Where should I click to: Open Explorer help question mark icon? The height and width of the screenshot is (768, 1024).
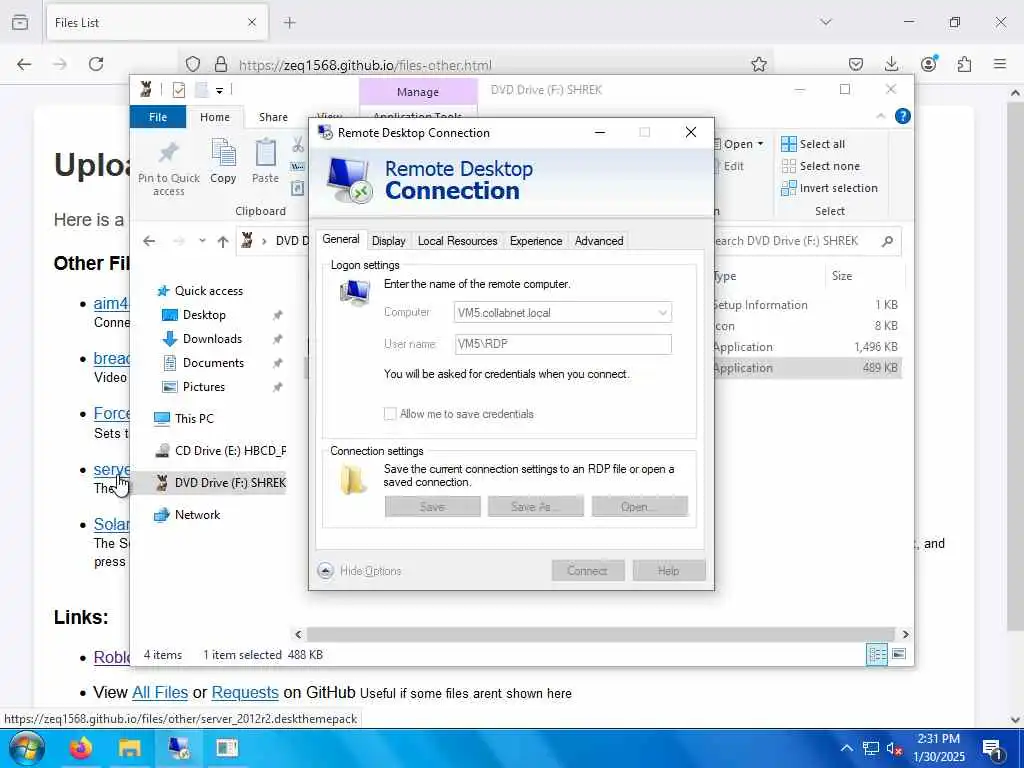(903, 116)
